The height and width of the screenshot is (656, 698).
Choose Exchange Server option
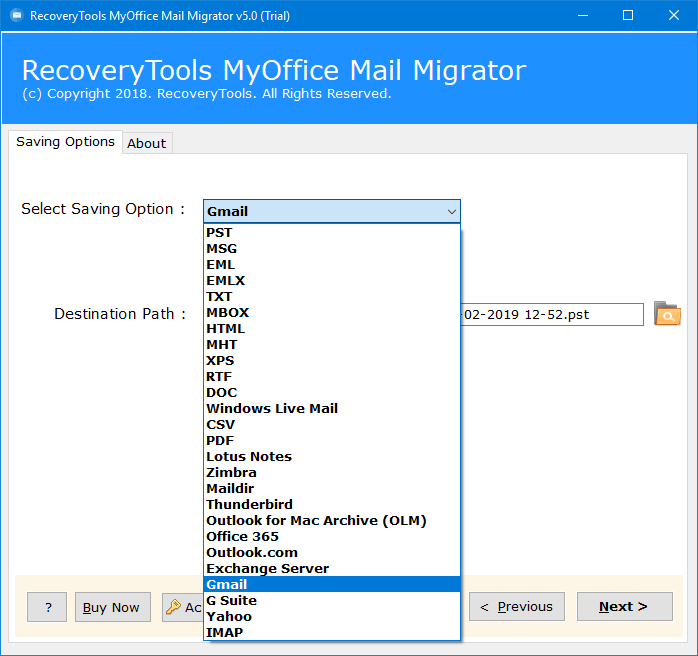332,569
